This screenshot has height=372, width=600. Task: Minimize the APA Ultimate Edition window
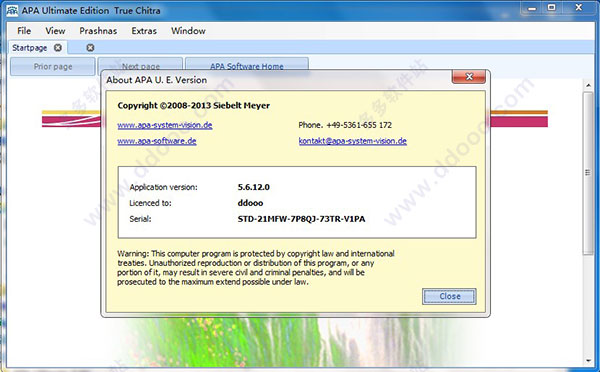(532, 8)
